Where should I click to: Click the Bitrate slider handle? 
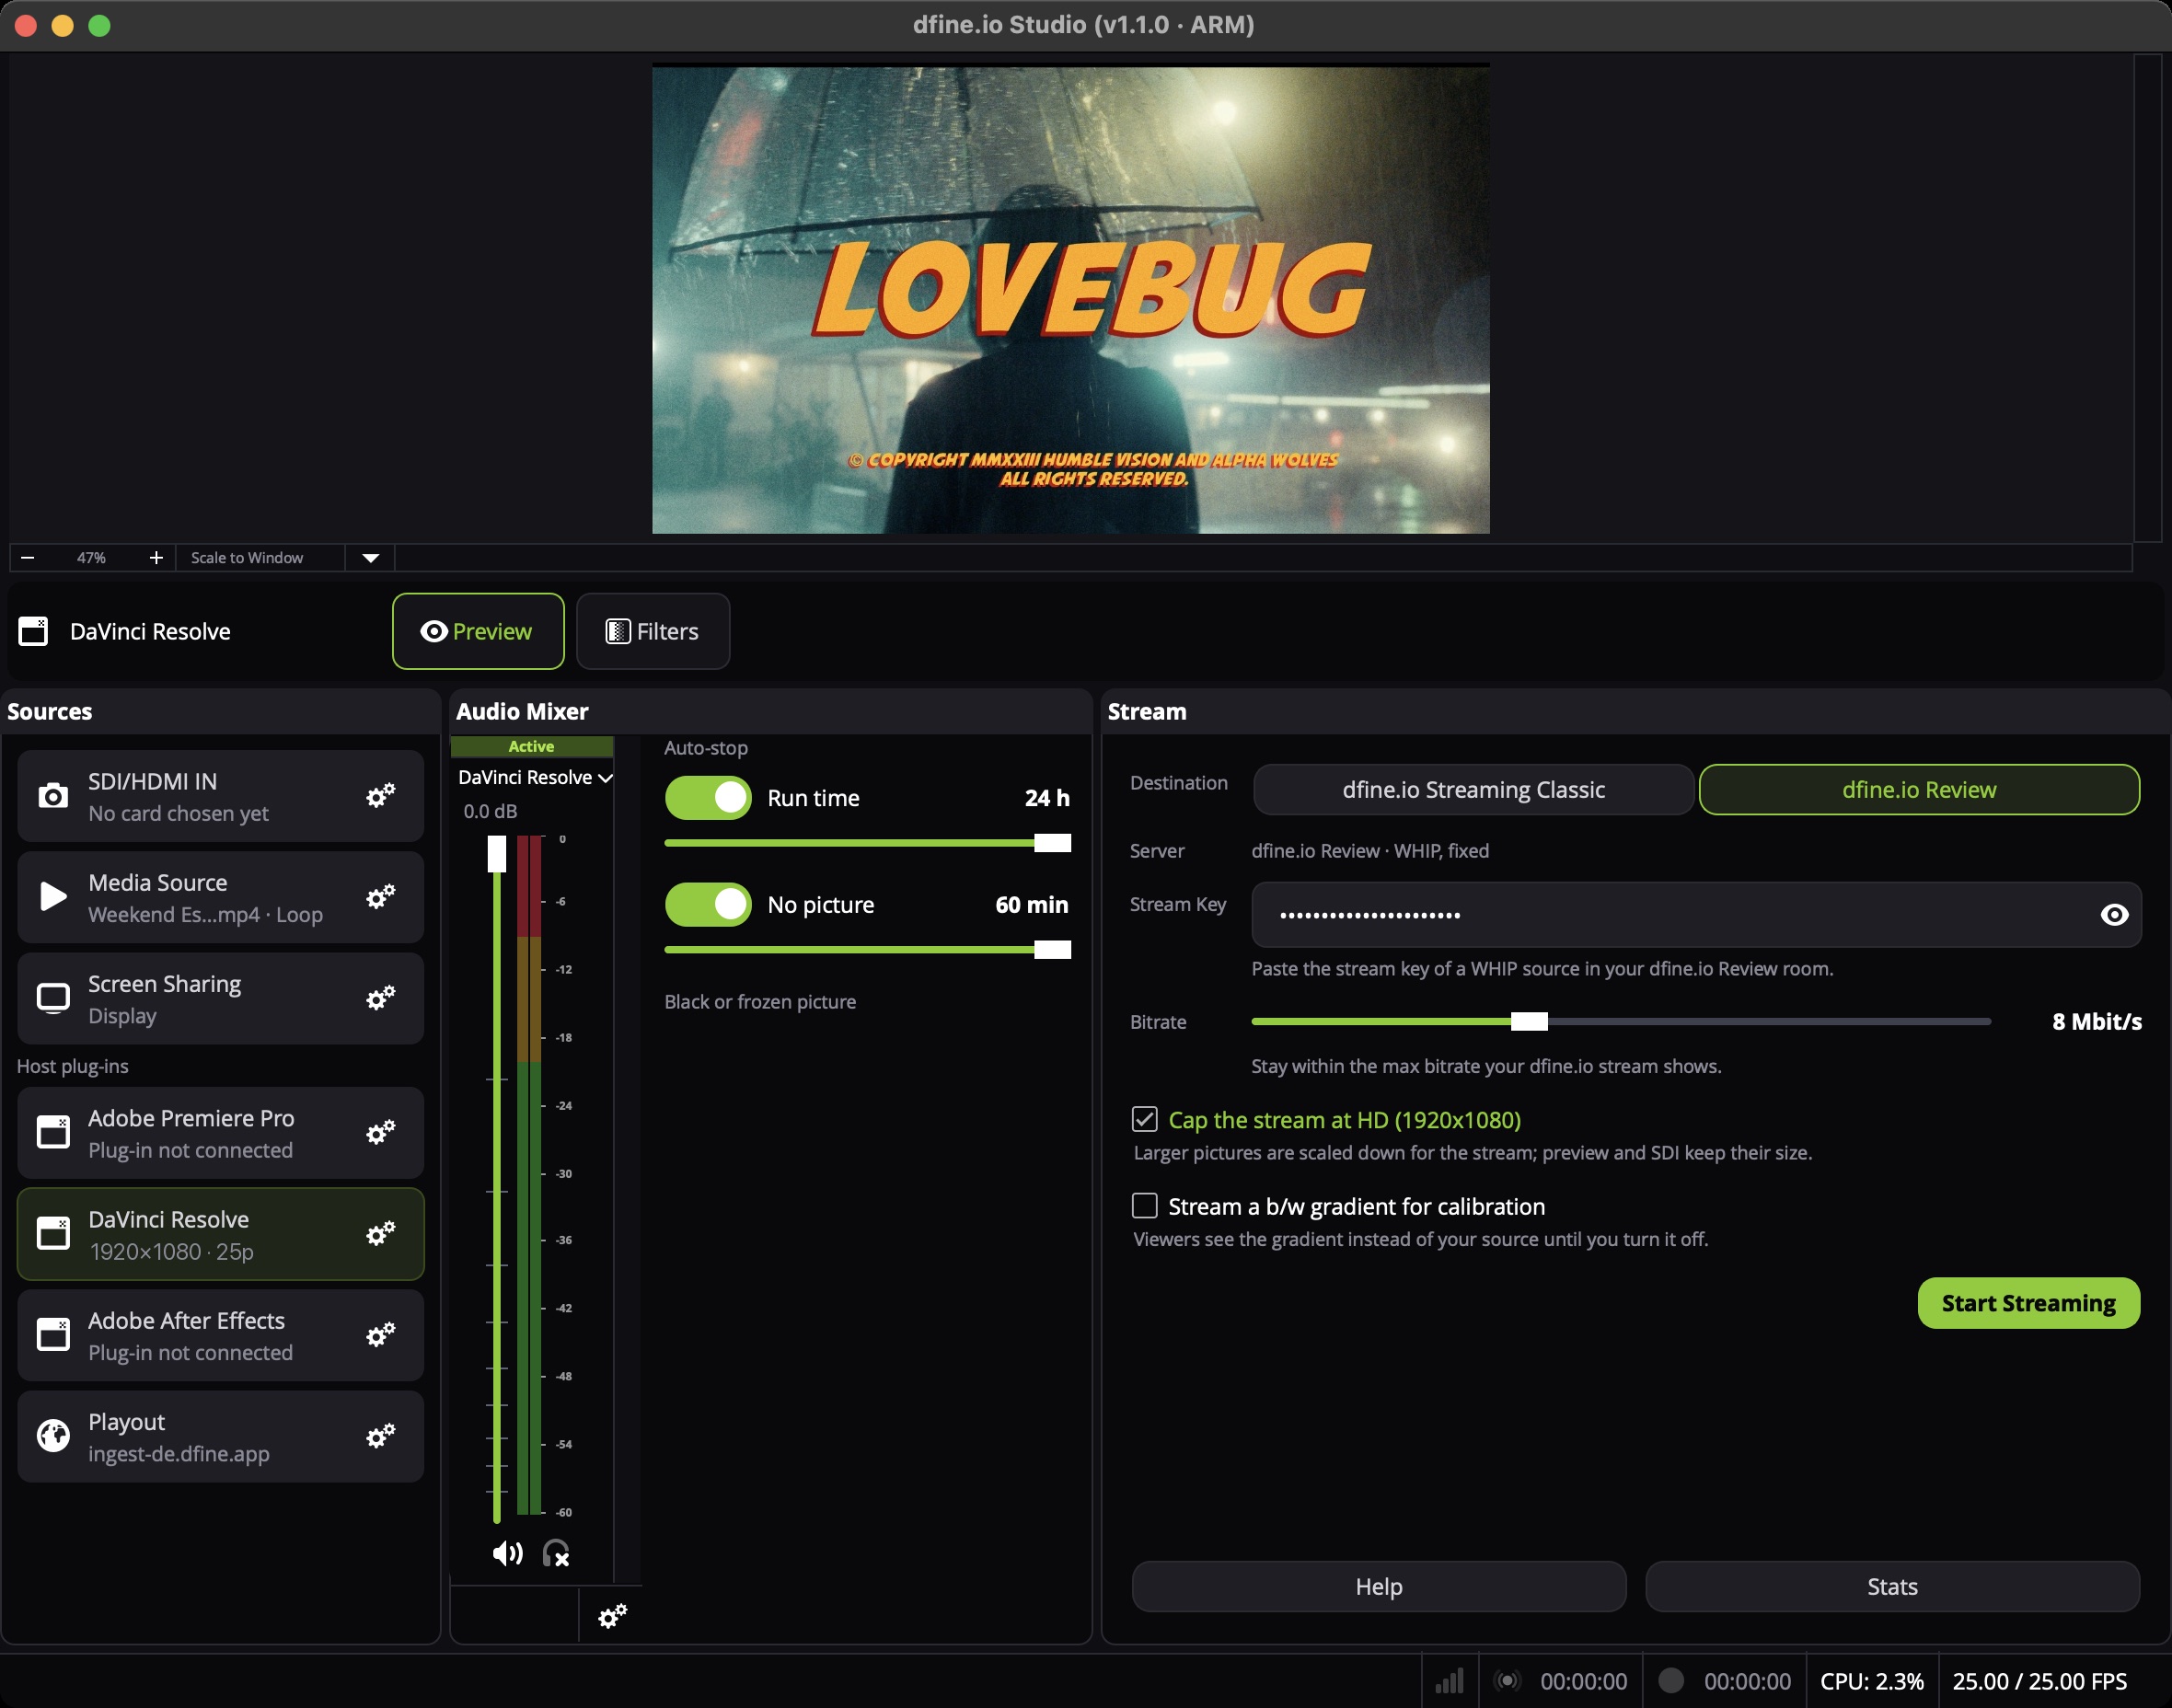[x=1529, y=1021]
